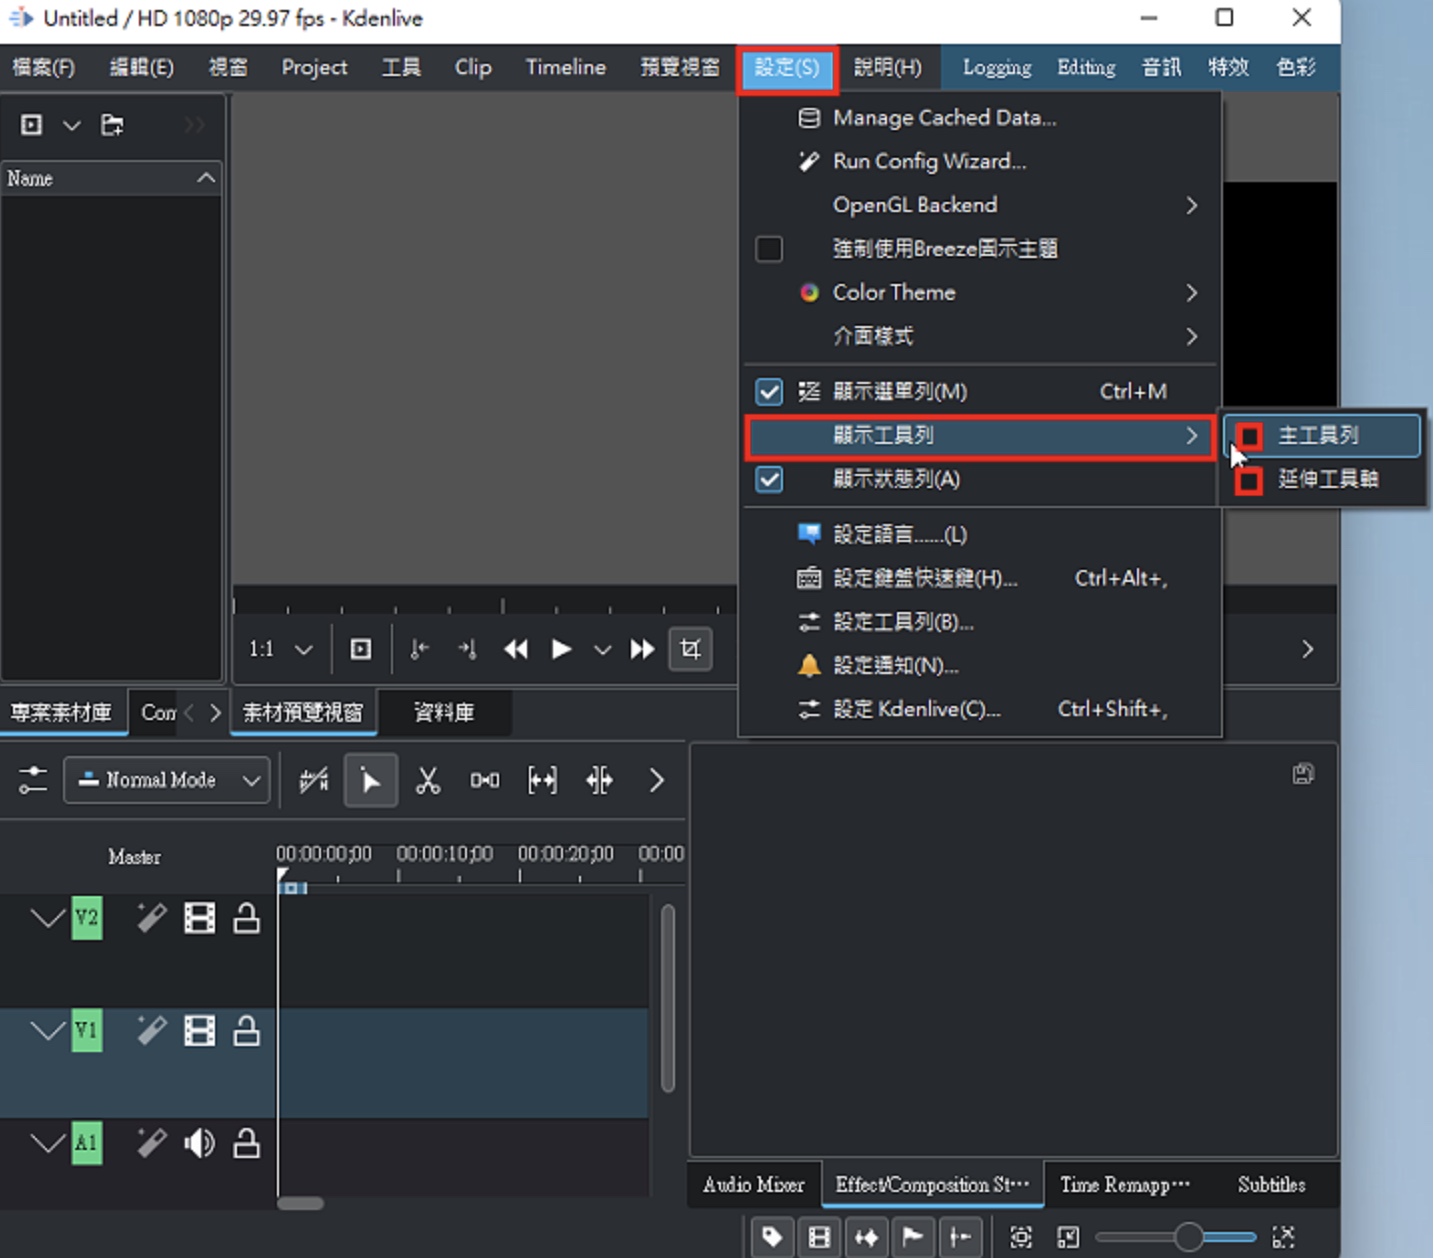This screenshot has height=1258, width=1434.
Task: Open 設定鍵盤快速鍵(H)...
Action: pyautogui.click(x=980, y=579)
